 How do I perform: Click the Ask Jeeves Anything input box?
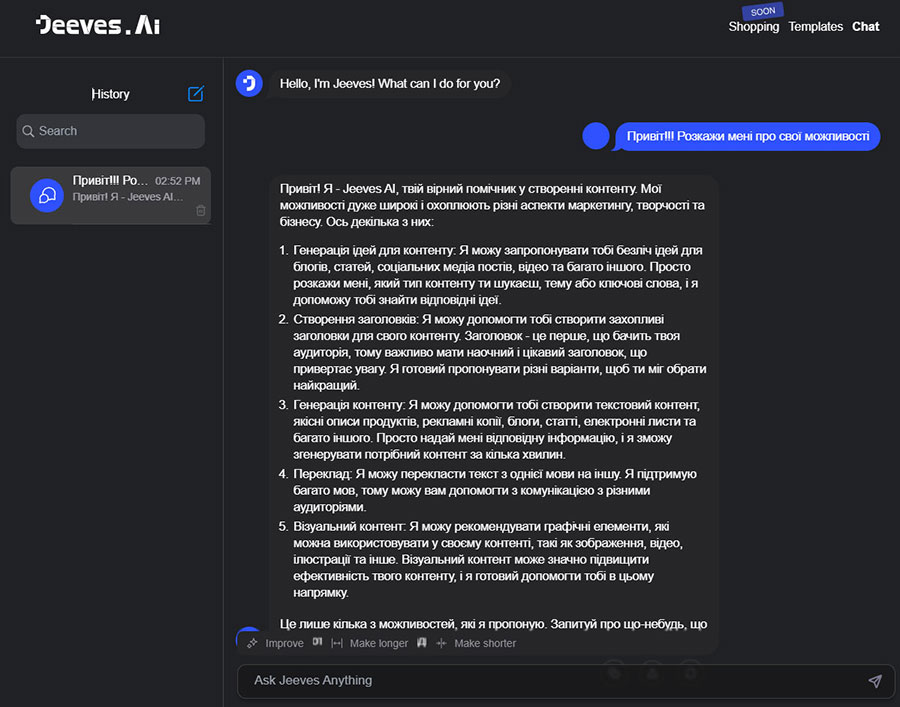point(565,681)
